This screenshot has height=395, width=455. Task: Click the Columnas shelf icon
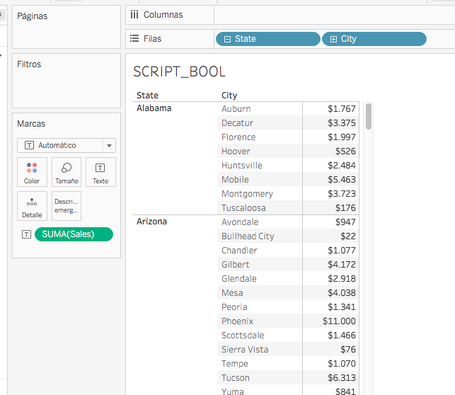(134, 15)
